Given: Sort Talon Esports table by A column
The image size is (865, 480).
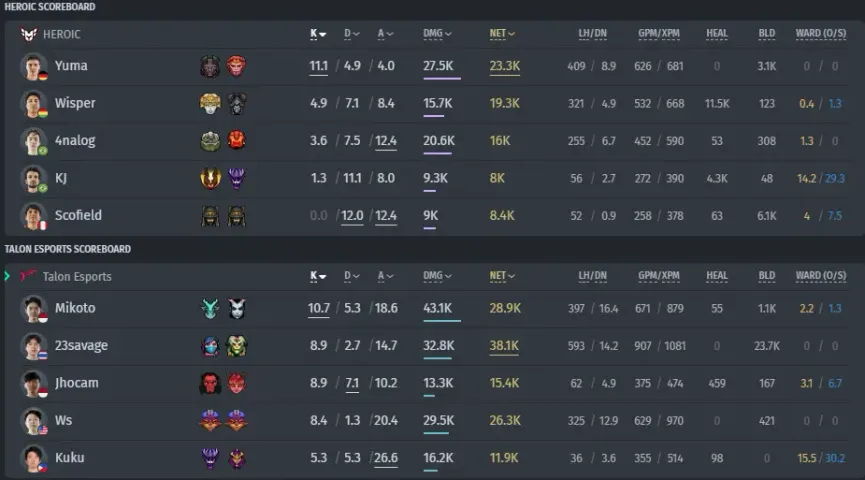Looking at the screenshot, I should click(385, 276).
